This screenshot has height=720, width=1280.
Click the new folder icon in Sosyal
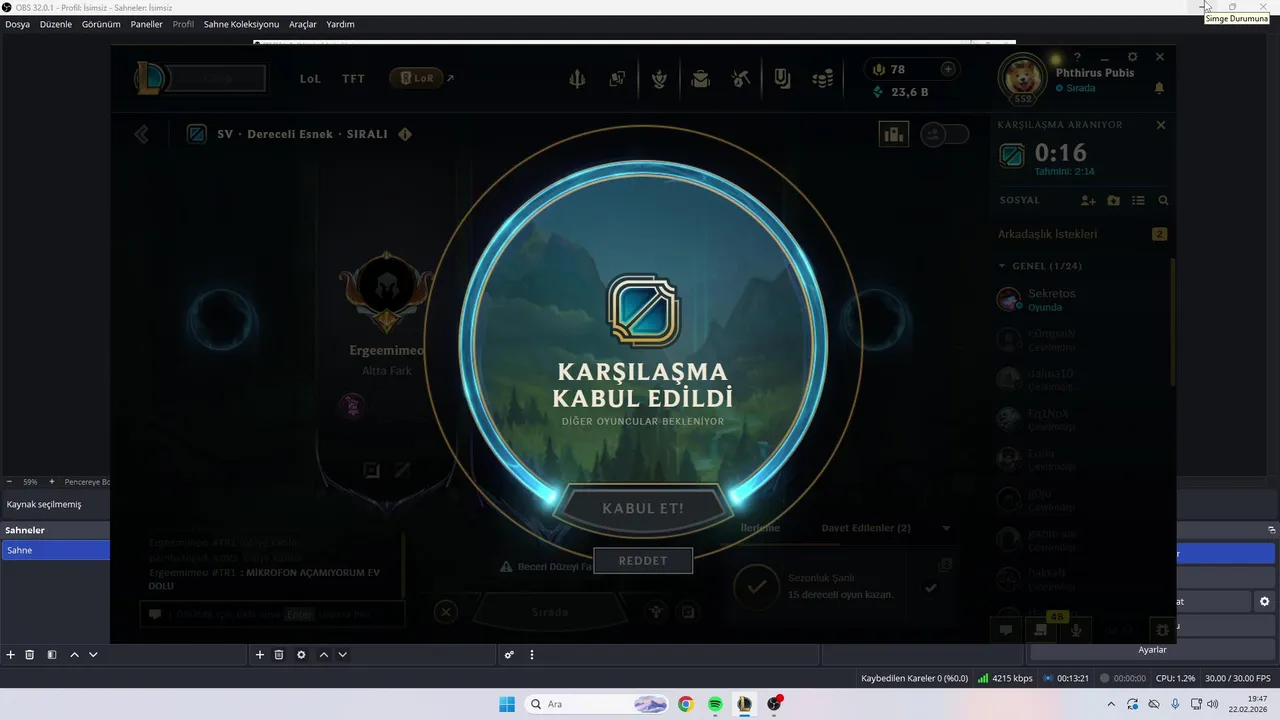click(1114, 200)
